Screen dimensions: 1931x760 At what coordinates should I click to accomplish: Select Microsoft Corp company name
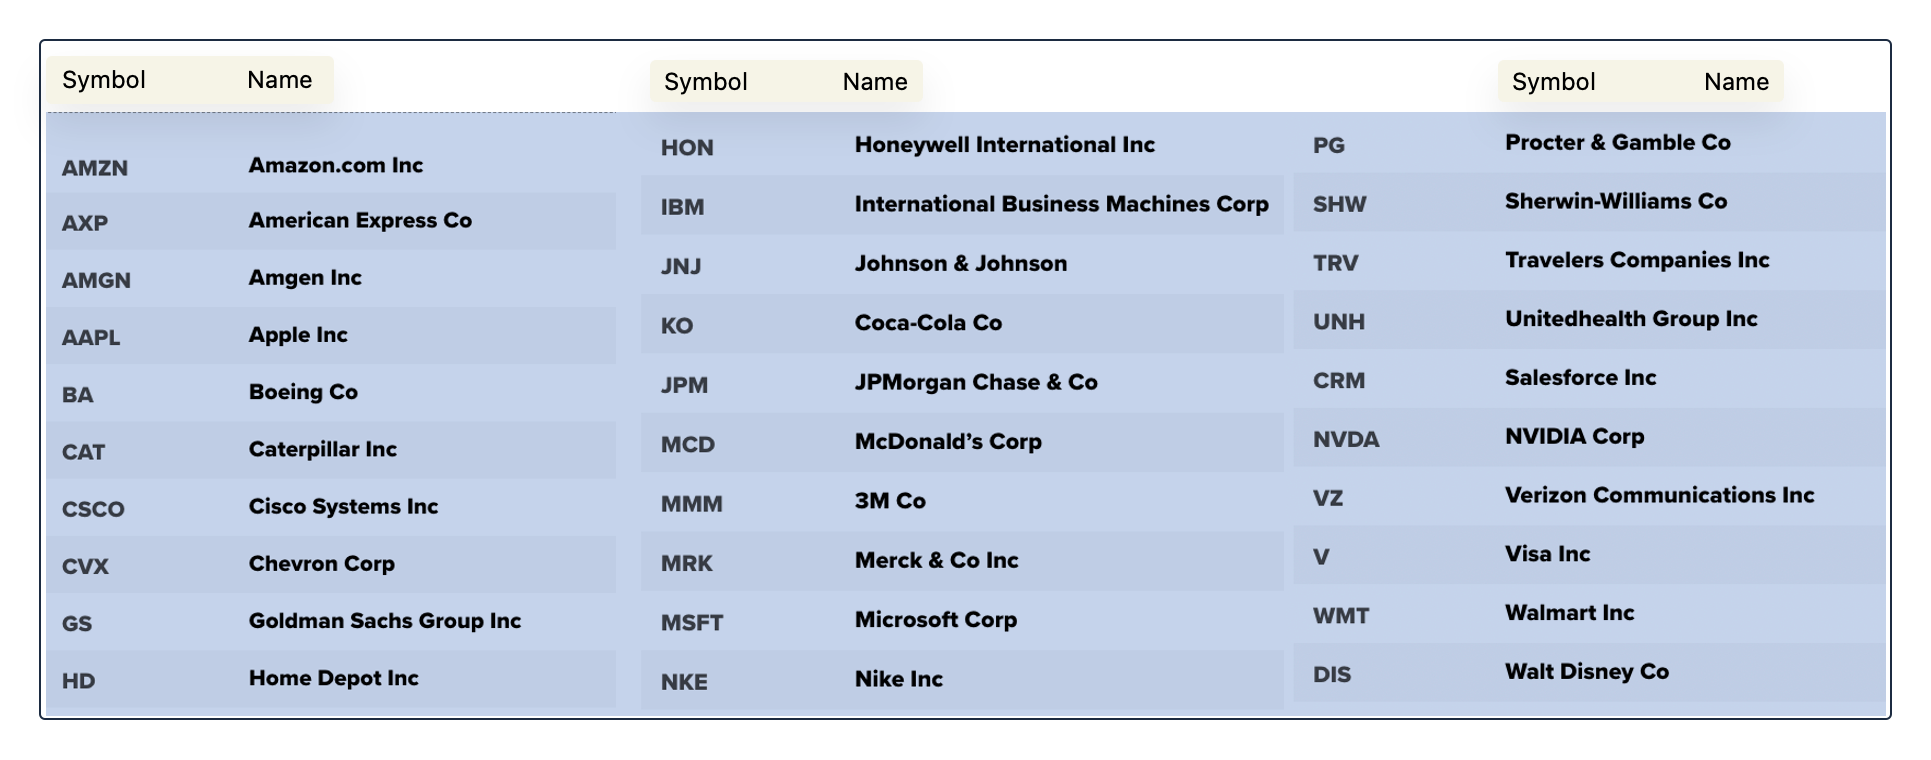pos(936,620)
